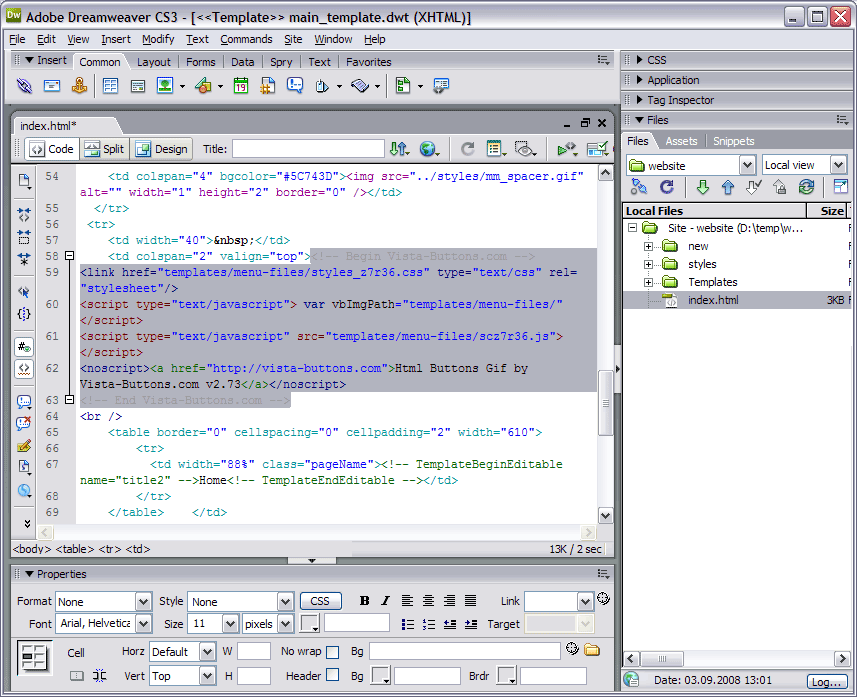Click the CSS button in Properties

[x=320, y=601]
